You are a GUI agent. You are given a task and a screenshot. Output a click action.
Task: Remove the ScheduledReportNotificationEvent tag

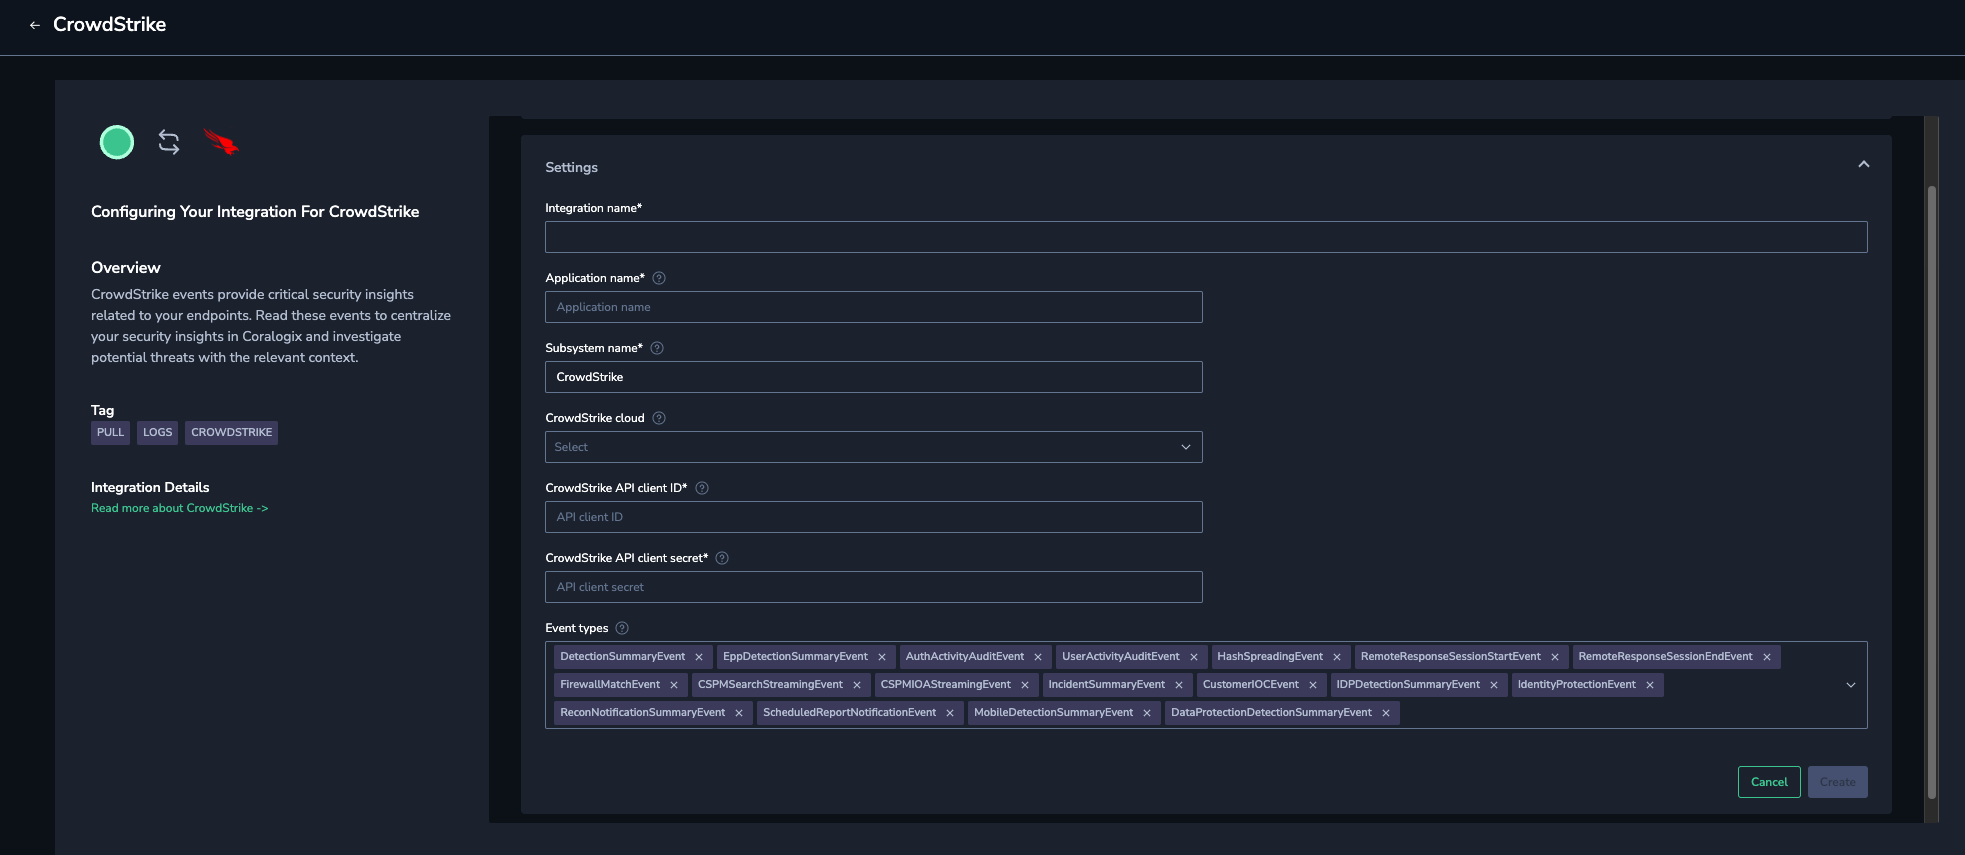pyautogui.click(x=950, y=713)
